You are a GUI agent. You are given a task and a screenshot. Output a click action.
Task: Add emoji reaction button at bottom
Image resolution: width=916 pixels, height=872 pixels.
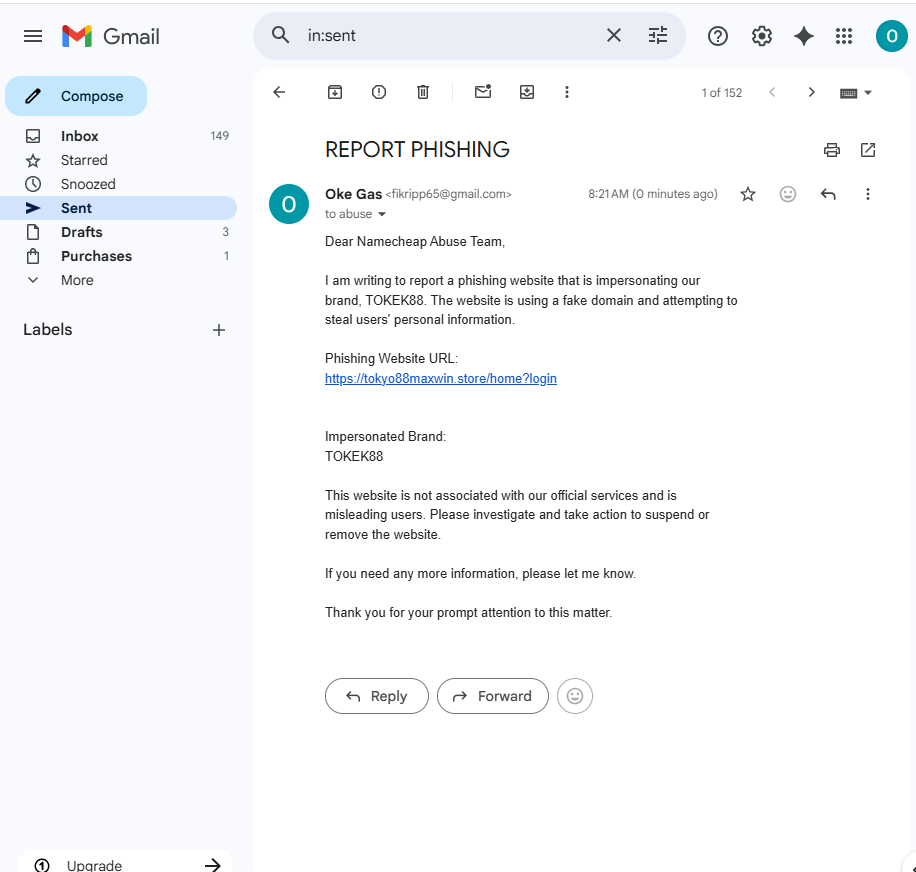click(x=575, y=696)
